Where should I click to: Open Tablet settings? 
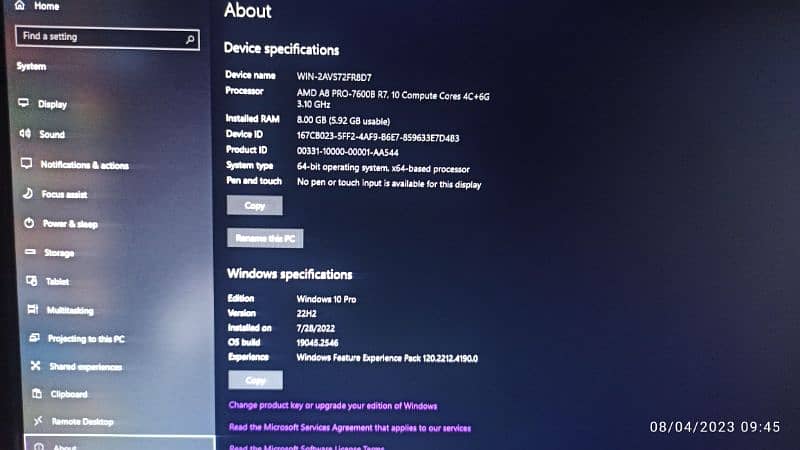point(57,282)
